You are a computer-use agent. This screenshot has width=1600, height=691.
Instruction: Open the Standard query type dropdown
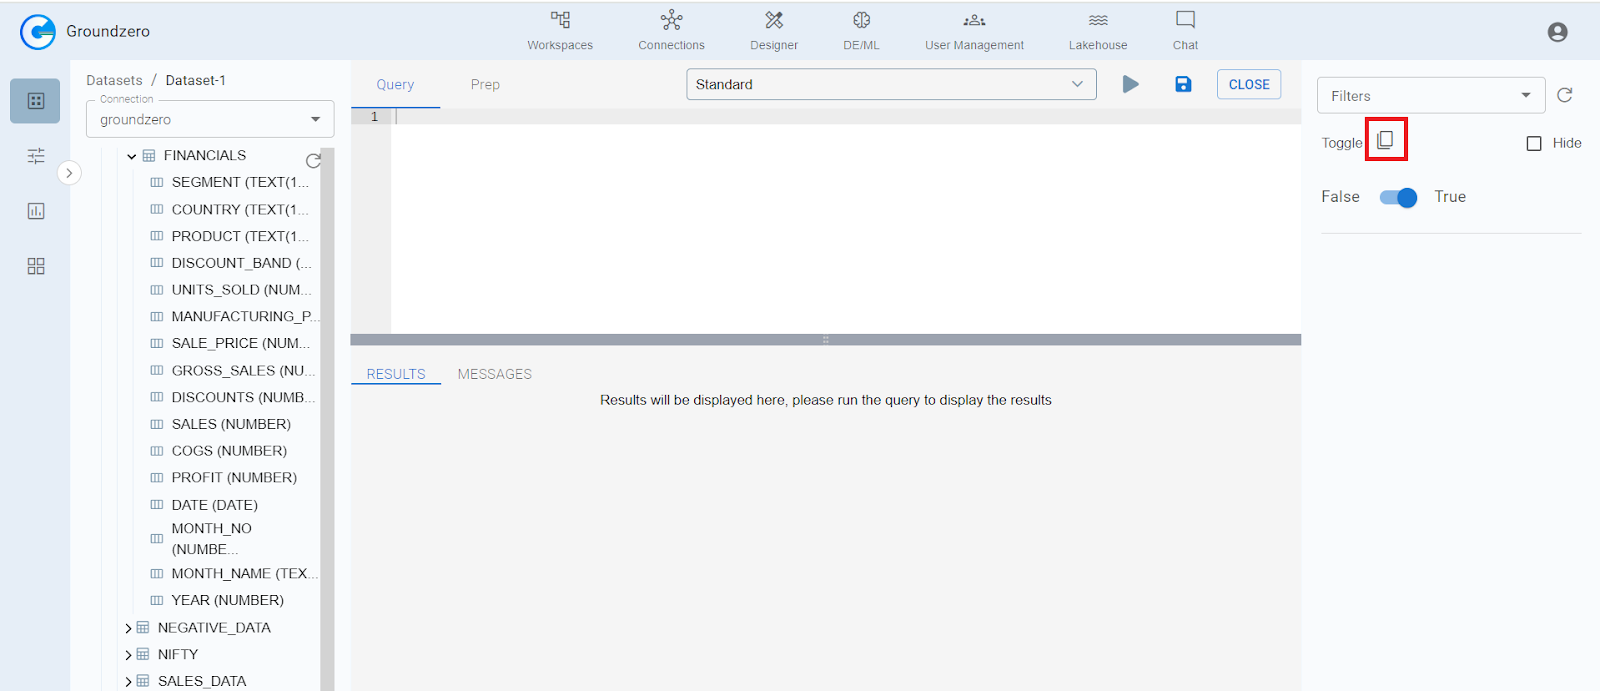coord(890,84)
